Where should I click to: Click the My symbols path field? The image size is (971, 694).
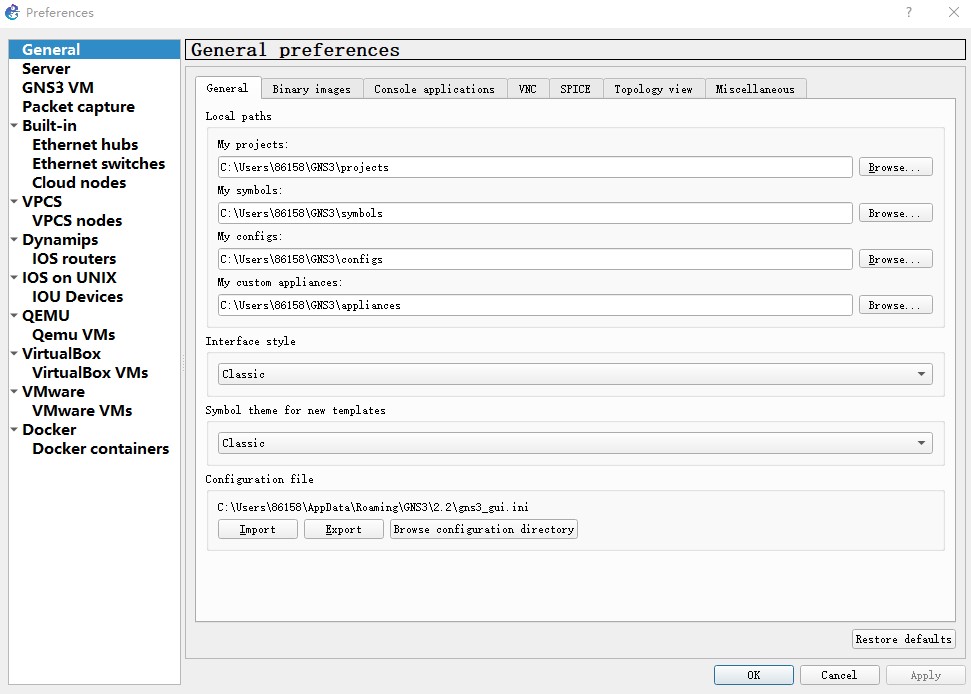pyautogui.click(x=535, y=213)
